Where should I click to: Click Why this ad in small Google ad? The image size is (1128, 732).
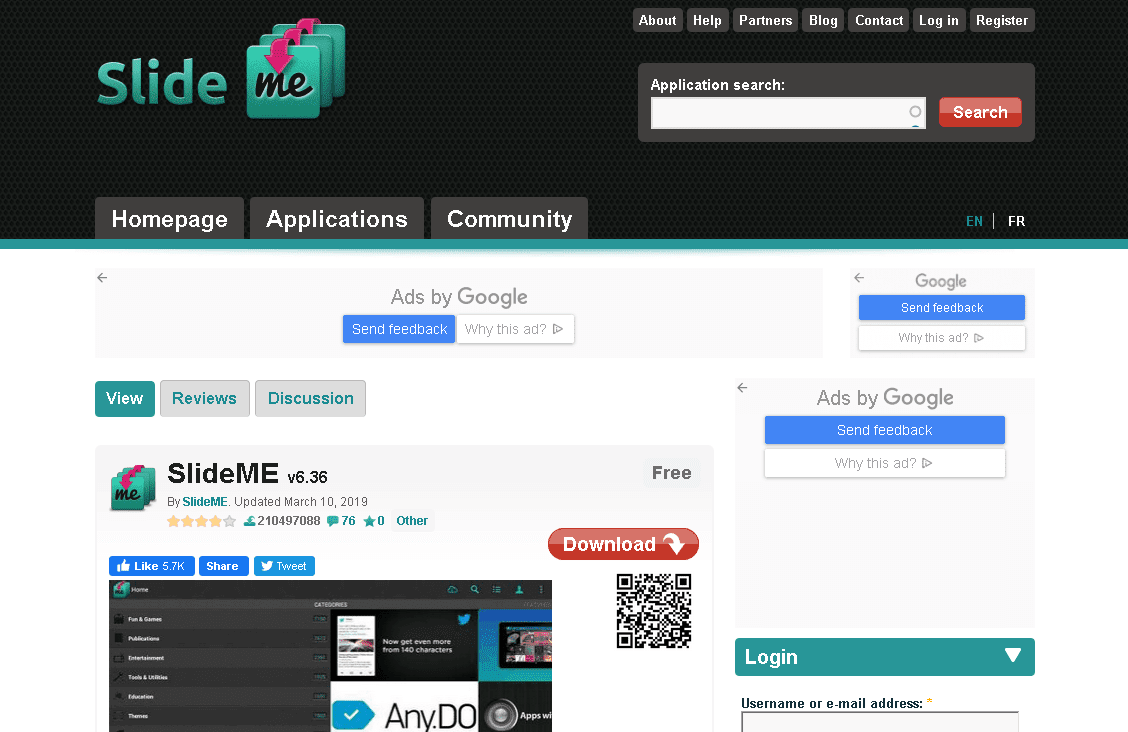click(941, 338)
